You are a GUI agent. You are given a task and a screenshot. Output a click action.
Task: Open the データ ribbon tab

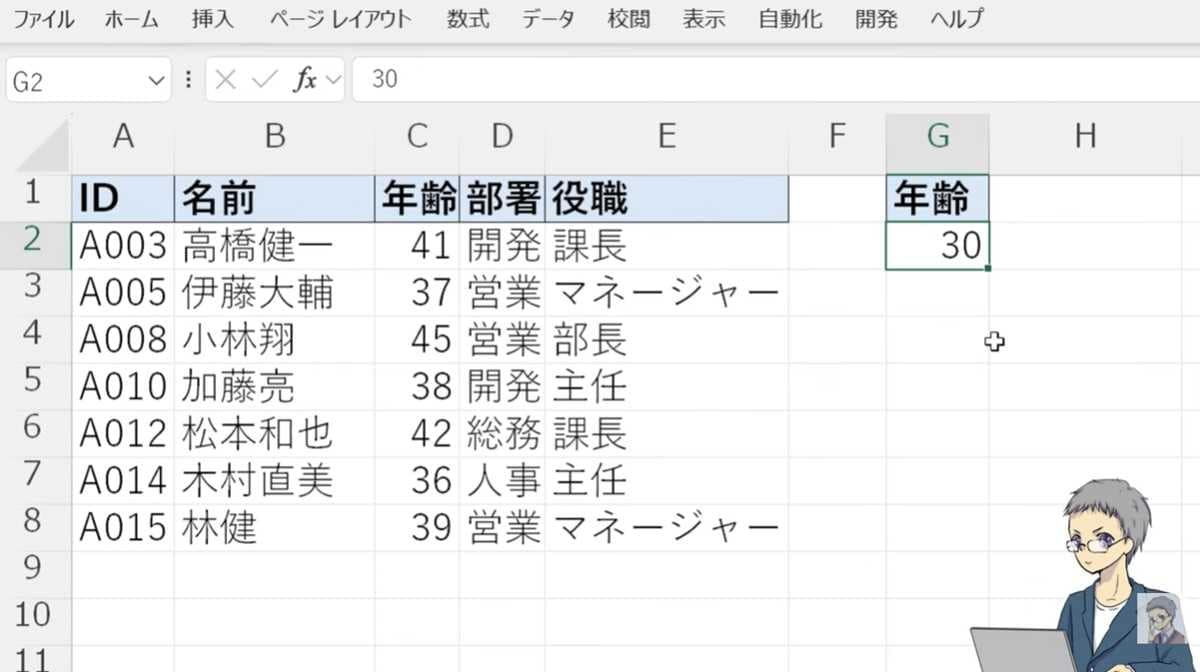click(x=548, y=18)
